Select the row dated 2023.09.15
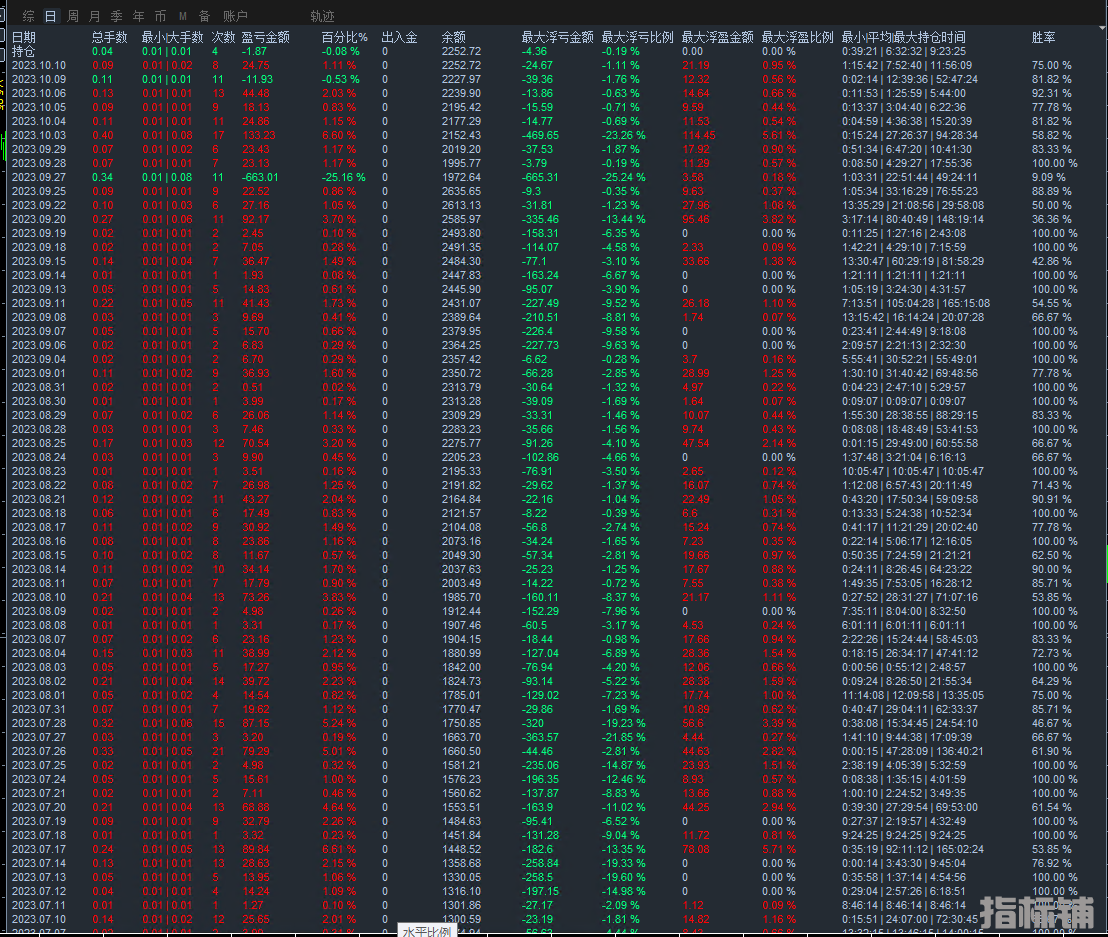 tap(555, 261)
